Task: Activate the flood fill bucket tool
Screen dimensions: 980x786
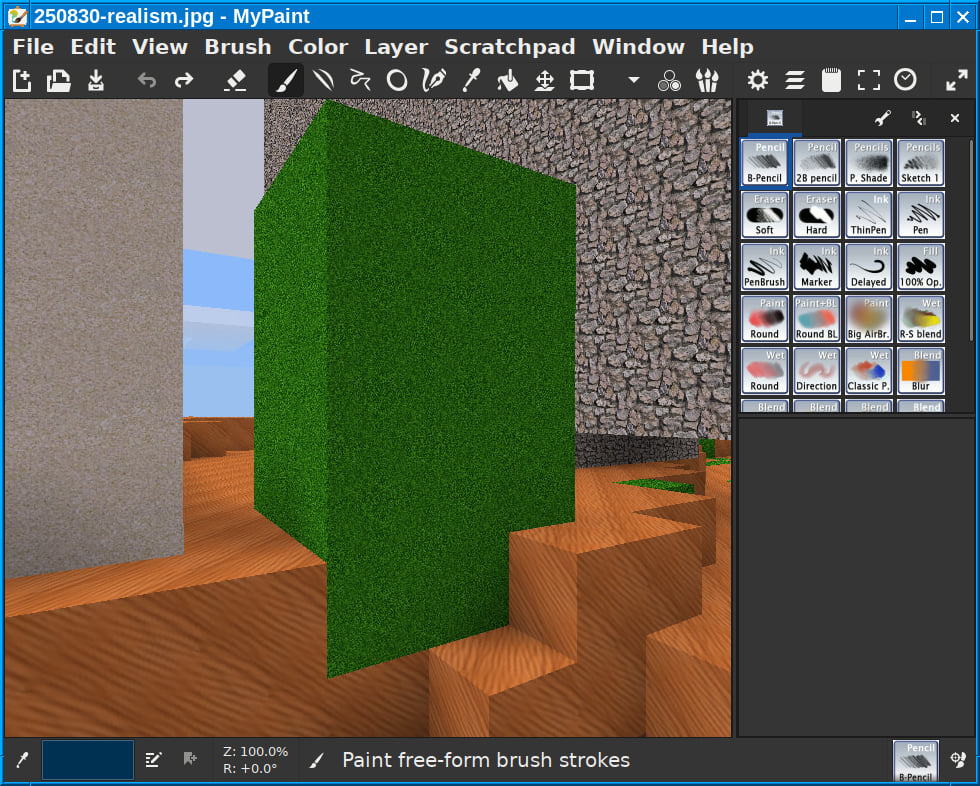Action: [508, 81]
